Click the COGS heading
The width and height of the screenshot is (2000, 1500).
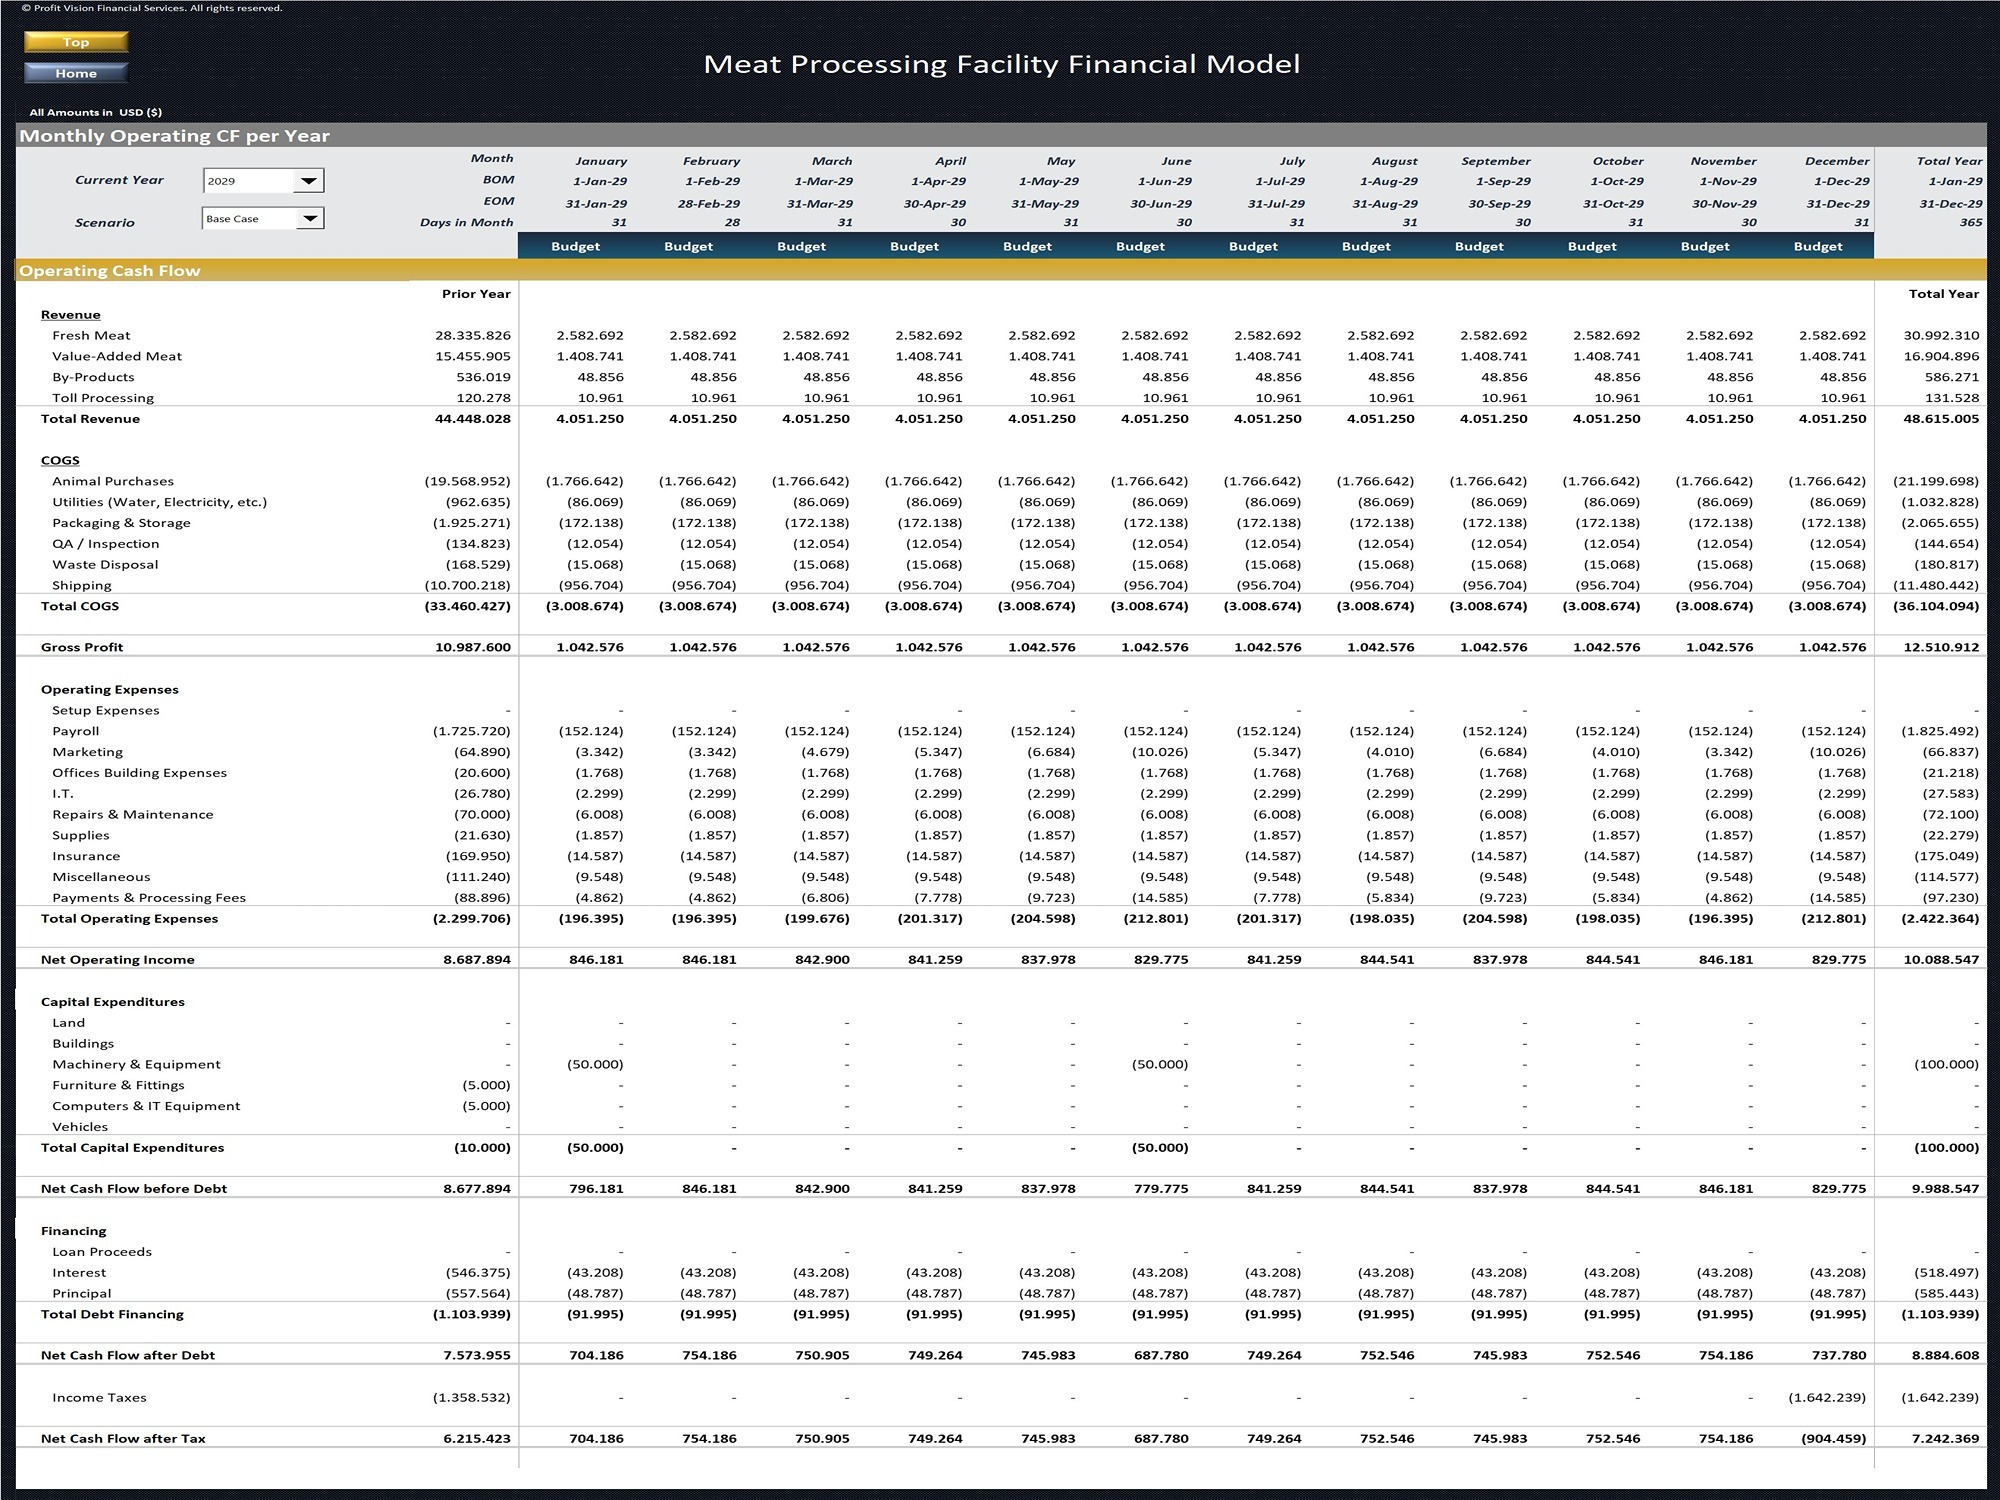pos(60,461)
